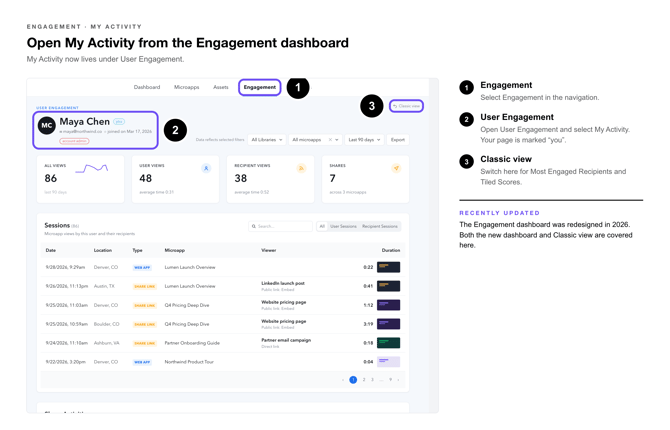Click the All Views value 86
Viewport: 670px width, 430px height.
[x=50, y=178]
